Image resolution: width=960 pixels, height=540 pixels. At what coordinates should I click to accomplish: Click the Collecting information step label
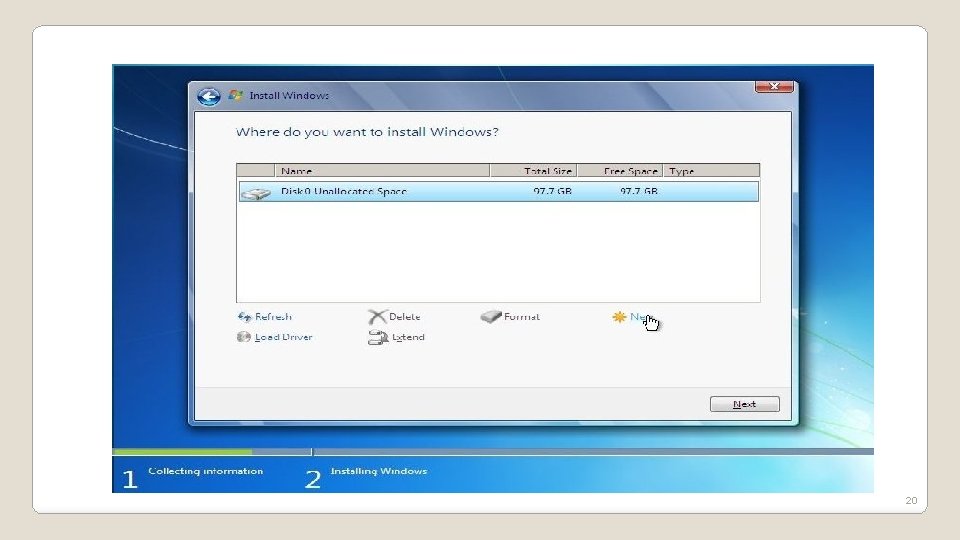click(206, 471)
